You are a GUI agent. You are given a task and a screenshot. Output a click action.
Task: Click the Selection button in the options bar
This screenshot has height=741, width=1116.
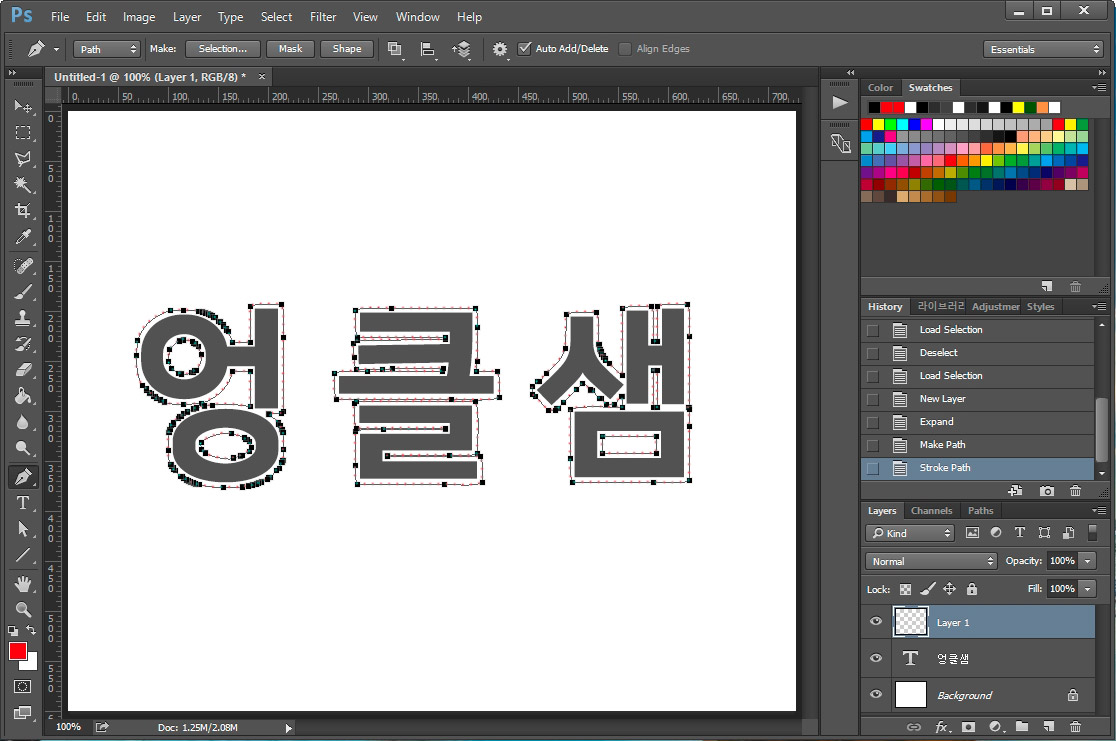coord(222,48)
